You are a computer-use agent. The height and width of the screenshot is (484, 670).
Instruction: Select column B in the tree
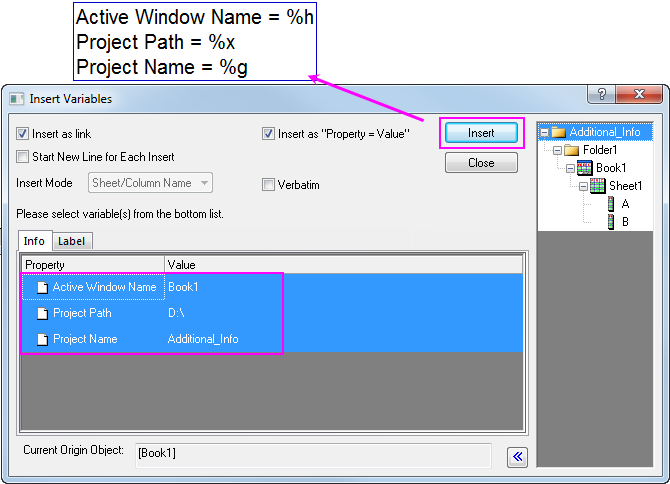click(625, 222)
